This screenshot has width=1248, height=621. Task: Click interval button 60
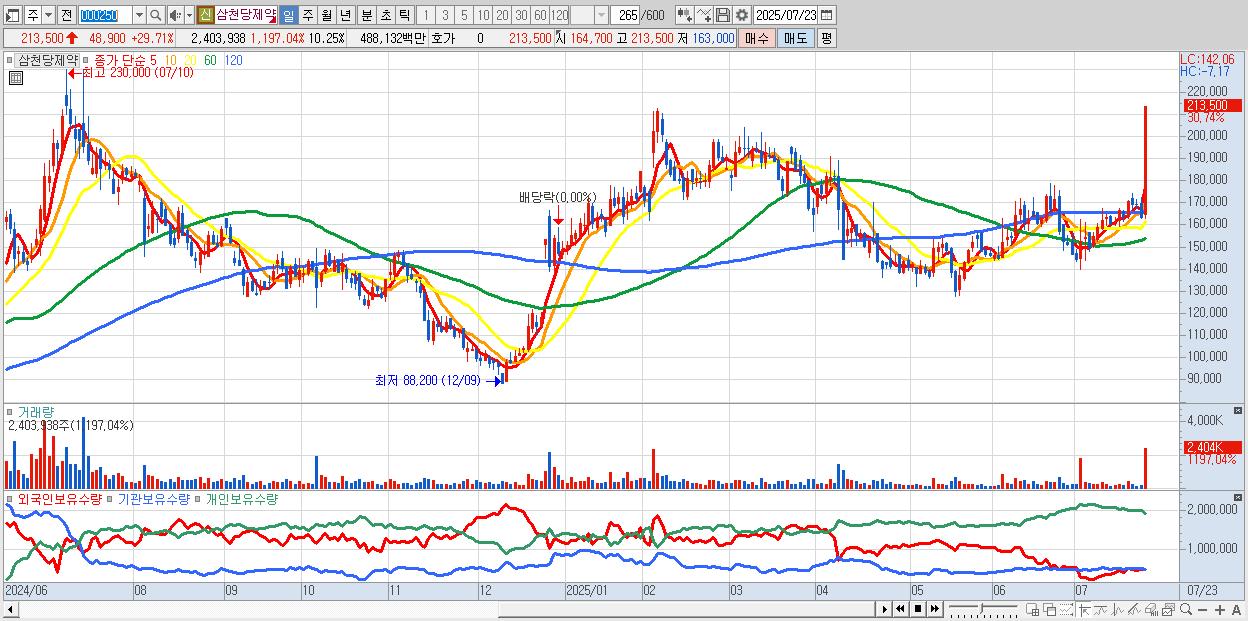click(540, 15)
